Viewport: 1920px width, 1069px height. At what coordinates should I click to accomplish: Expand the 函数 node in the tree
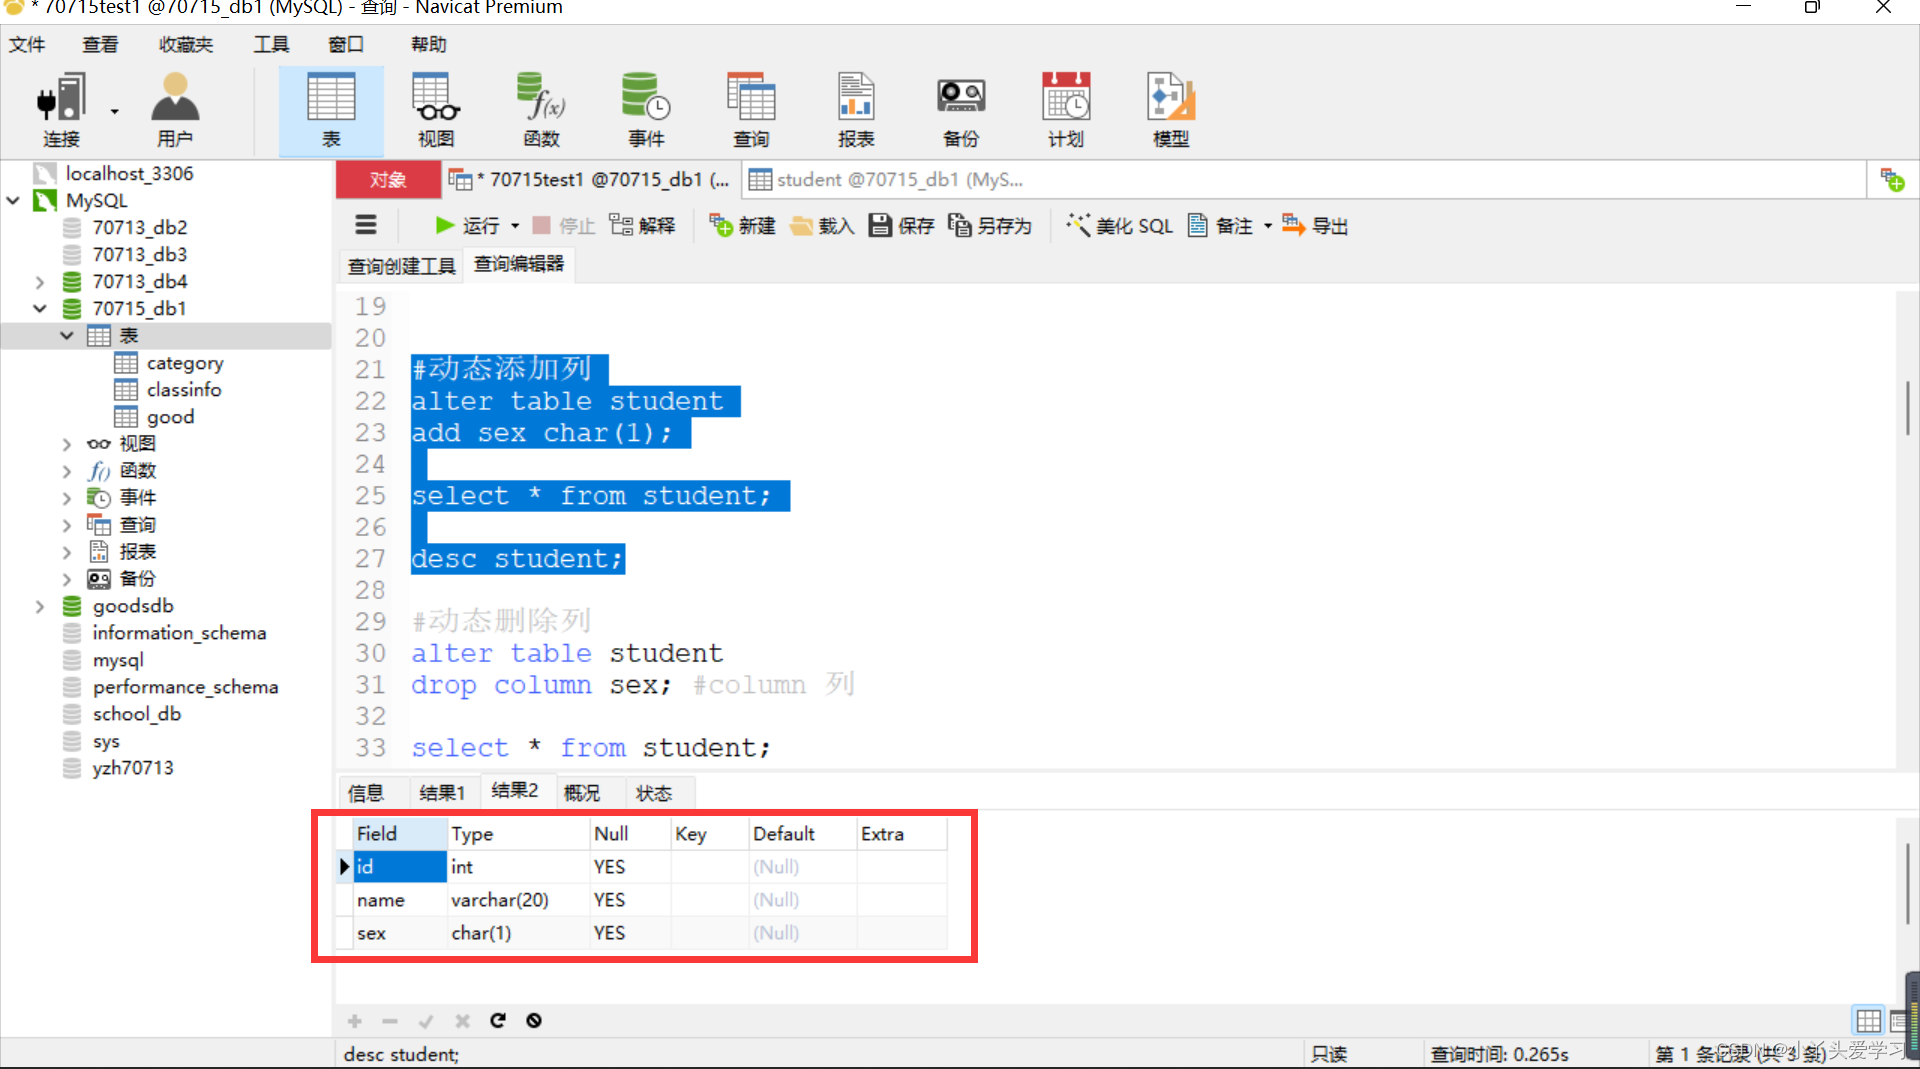click(67, 471)
